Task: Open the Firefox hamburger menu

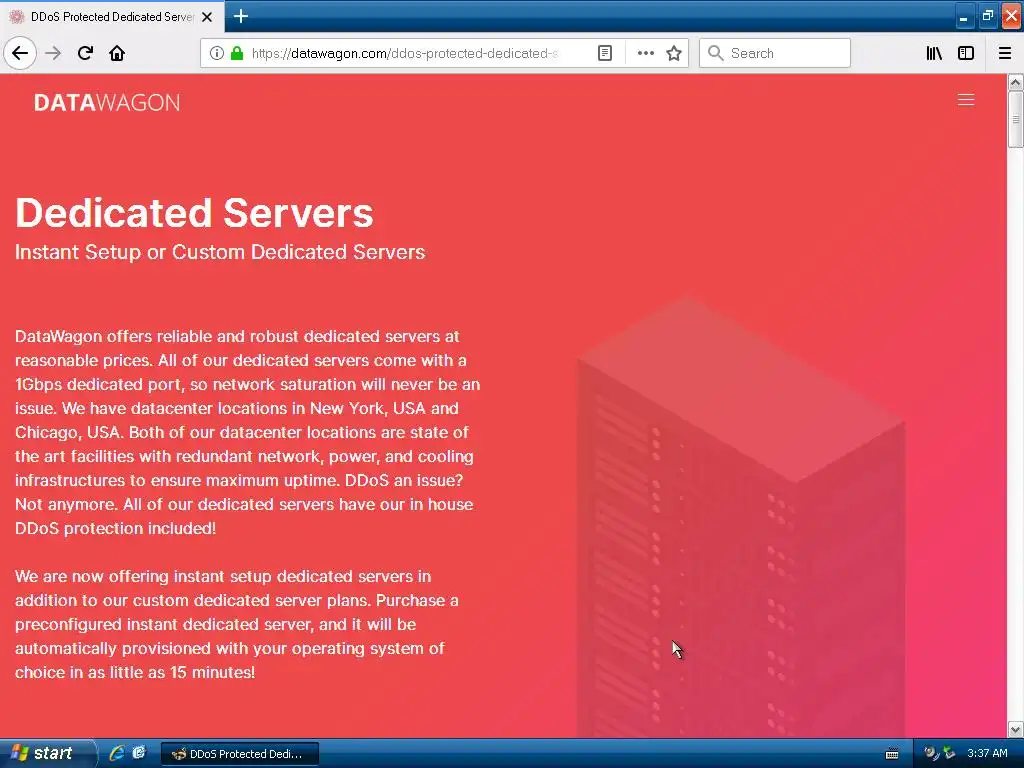Action: pyautogui.click(x=1005, y=53)
